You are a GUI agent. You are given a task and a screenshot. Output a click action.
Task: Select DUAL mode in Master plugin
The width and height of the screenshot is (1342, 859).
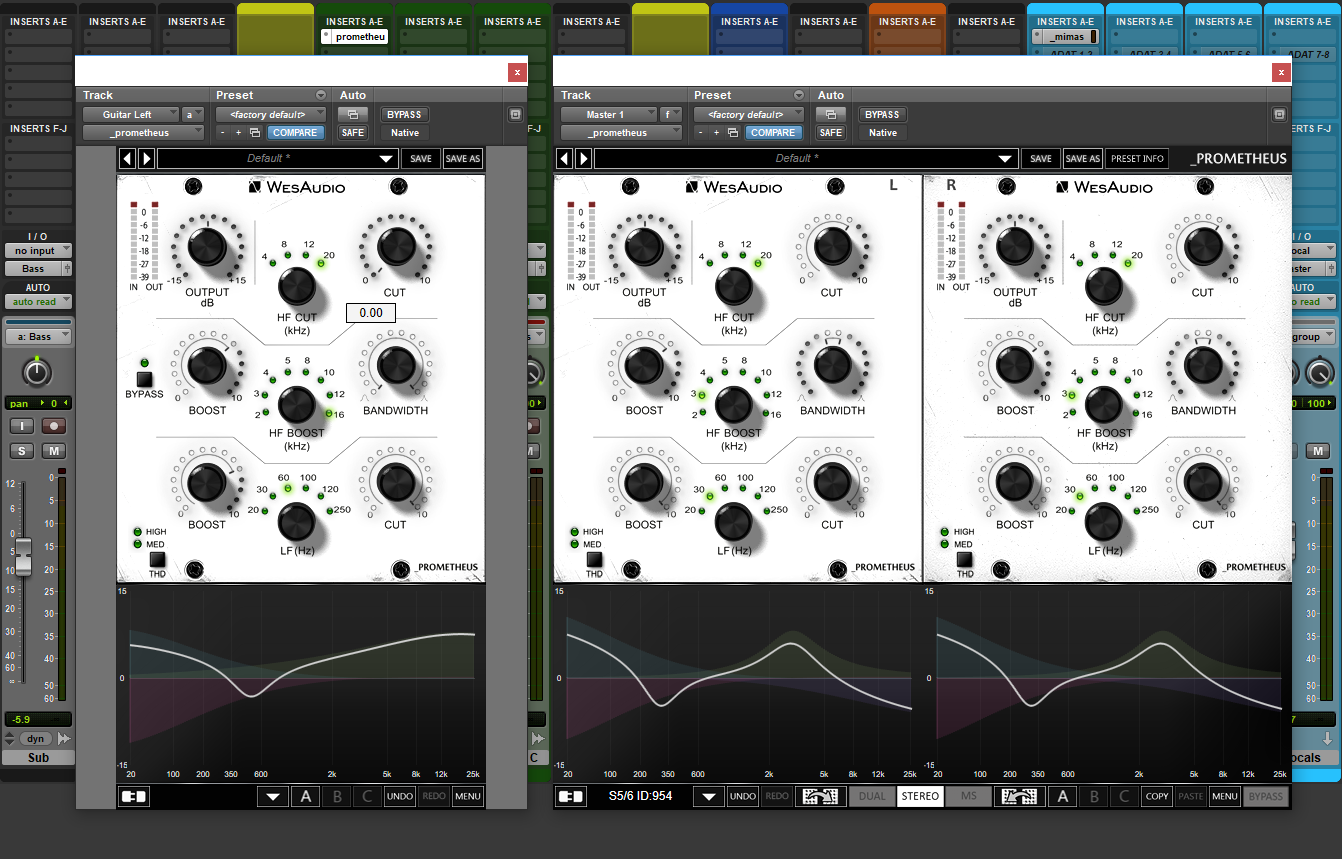pyautogui.click(x=872, y=797)
